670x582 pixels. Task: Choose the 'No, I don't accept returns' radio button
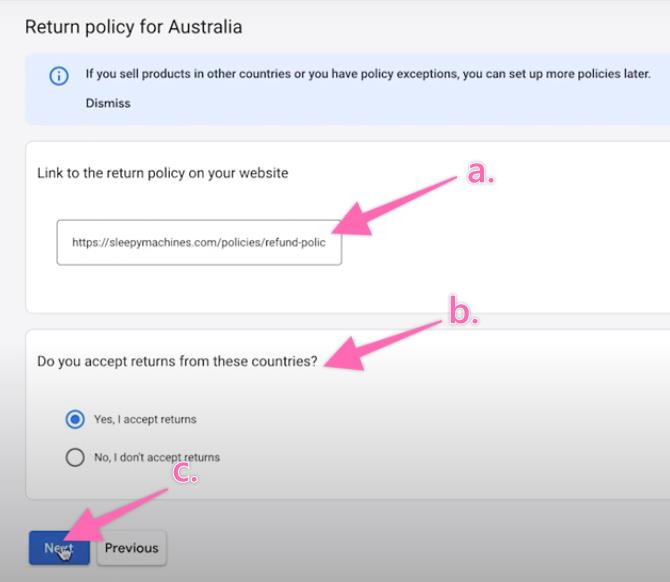75,458
